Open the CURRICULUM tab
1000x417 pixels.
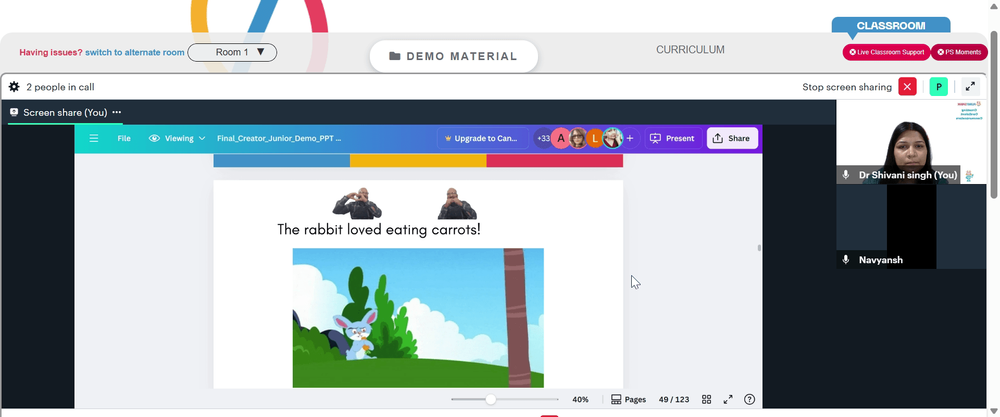tap(690, 50)
